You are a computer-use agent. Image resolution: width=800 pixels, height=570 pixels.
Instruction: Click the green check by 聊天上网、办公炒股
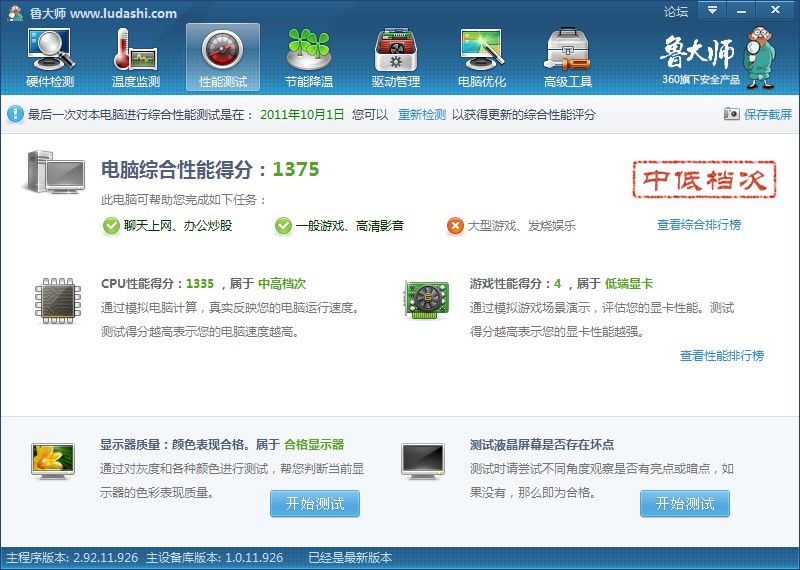111,226
